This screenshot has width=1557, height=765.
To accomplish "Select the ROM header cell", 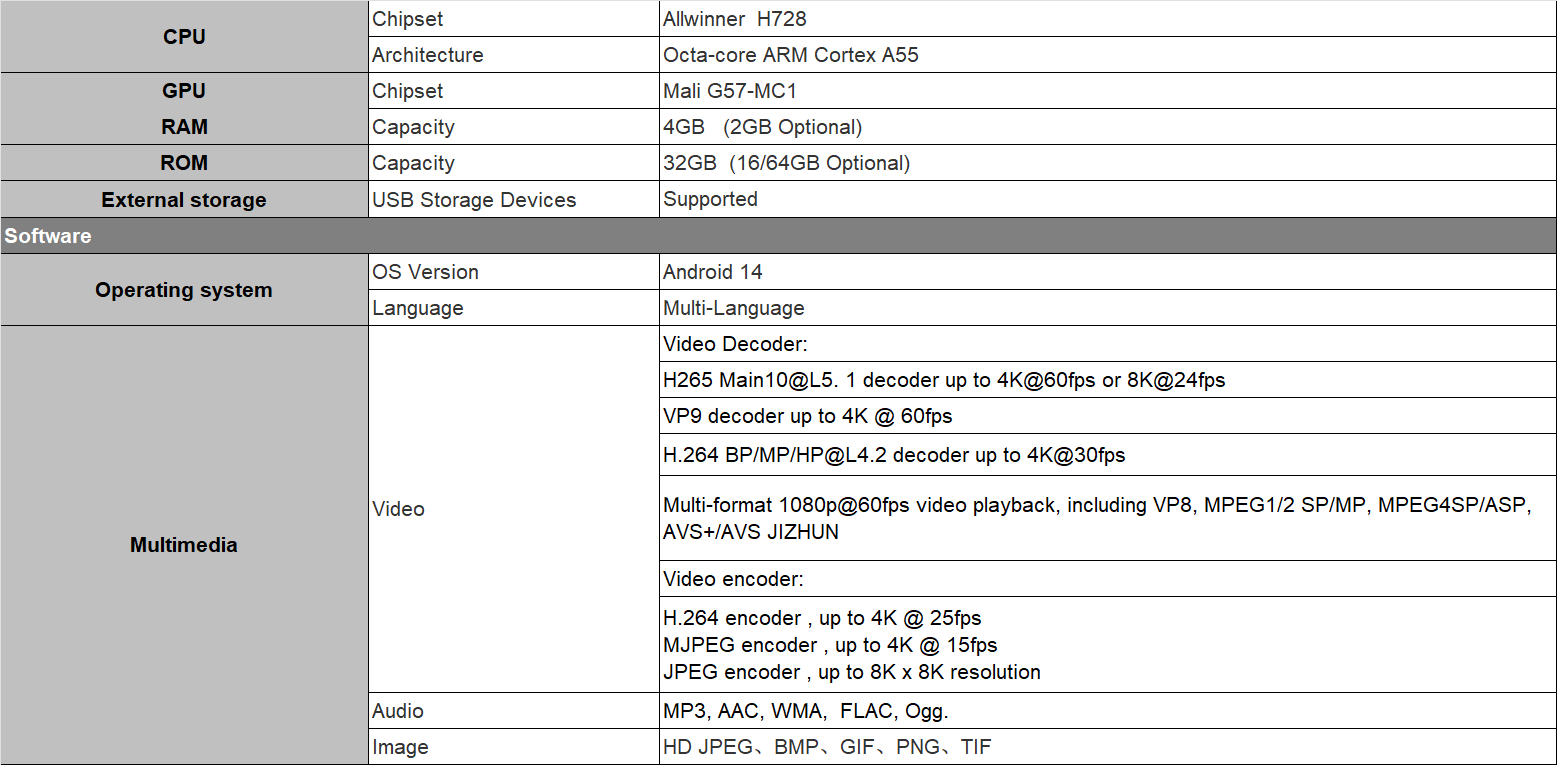I will (184, 163).
